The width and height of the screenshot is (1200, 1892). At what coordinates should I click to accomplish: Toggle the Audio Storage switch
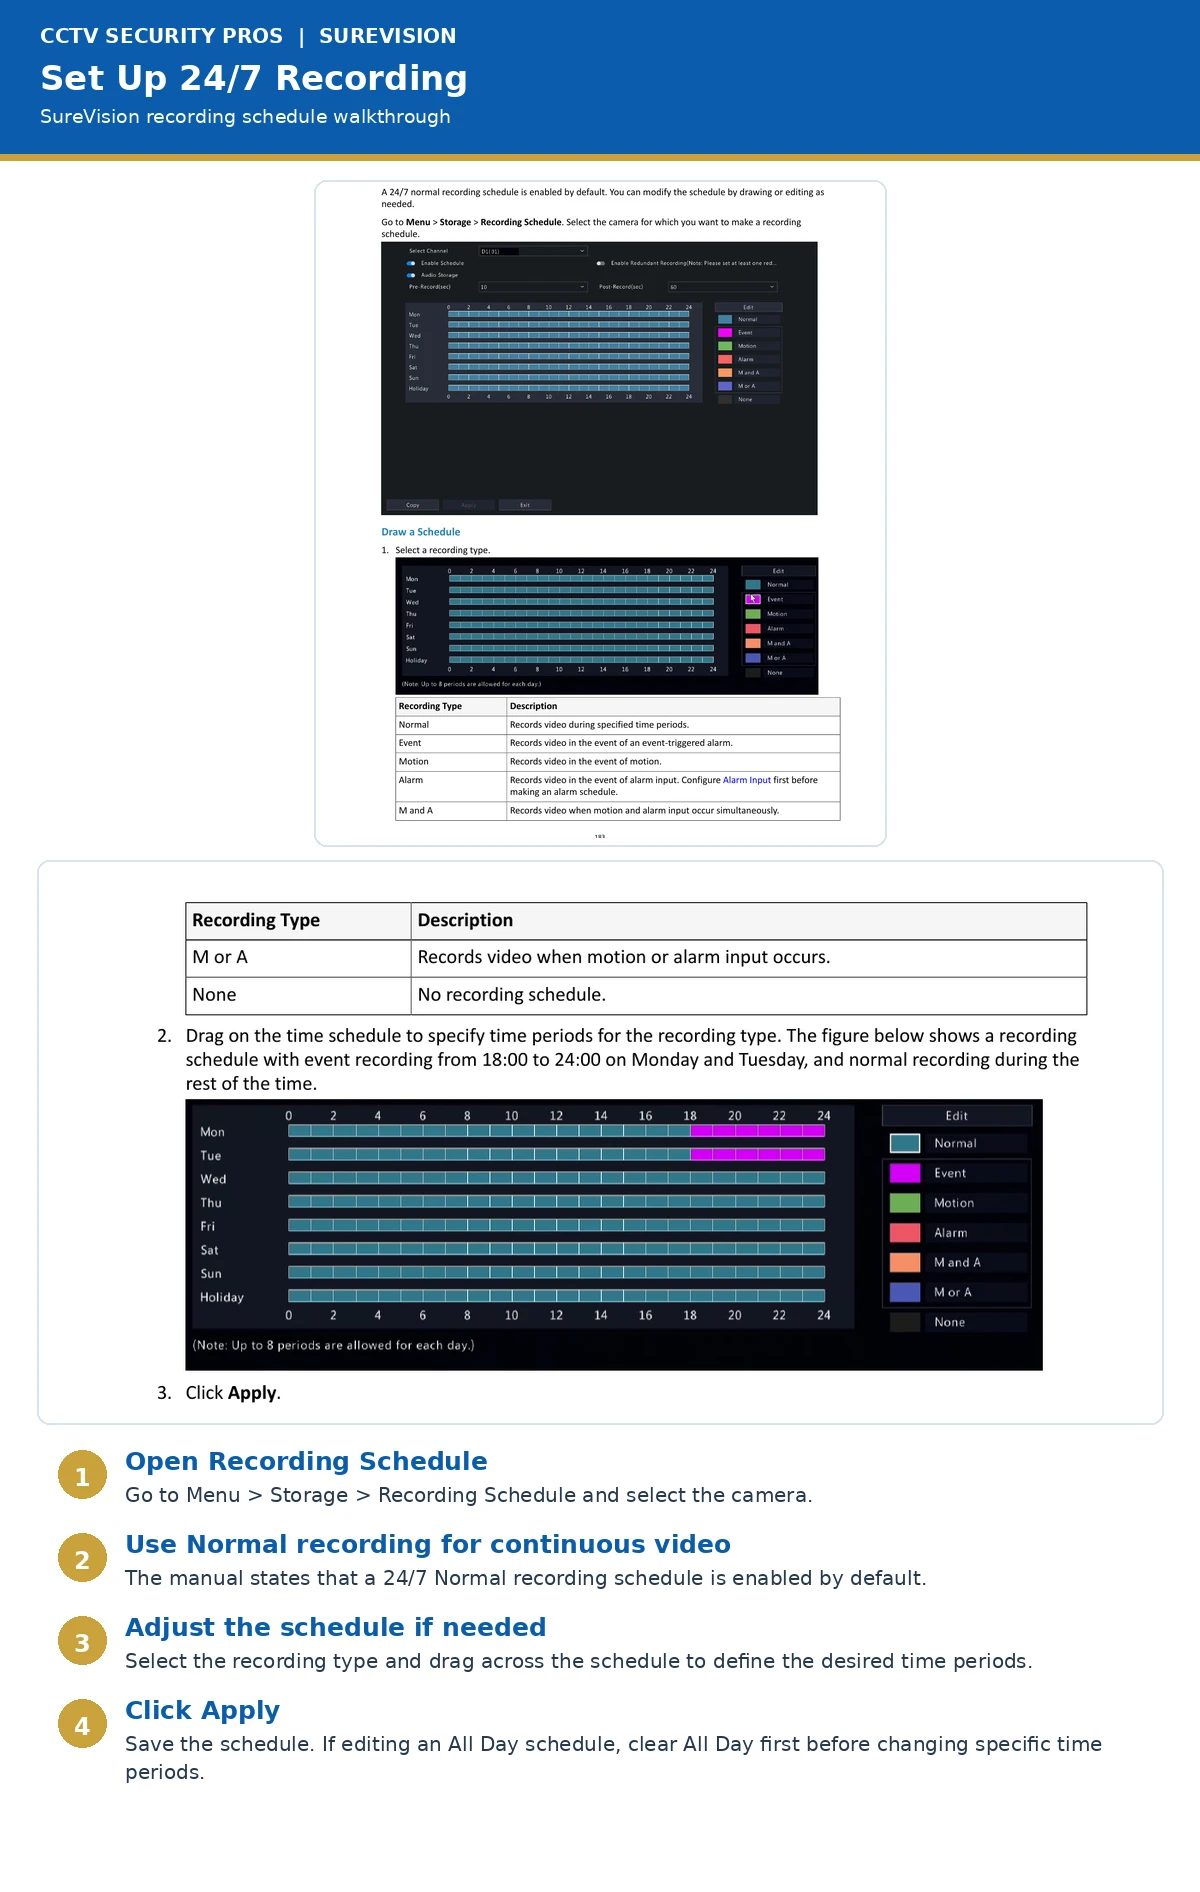point(411,275)
